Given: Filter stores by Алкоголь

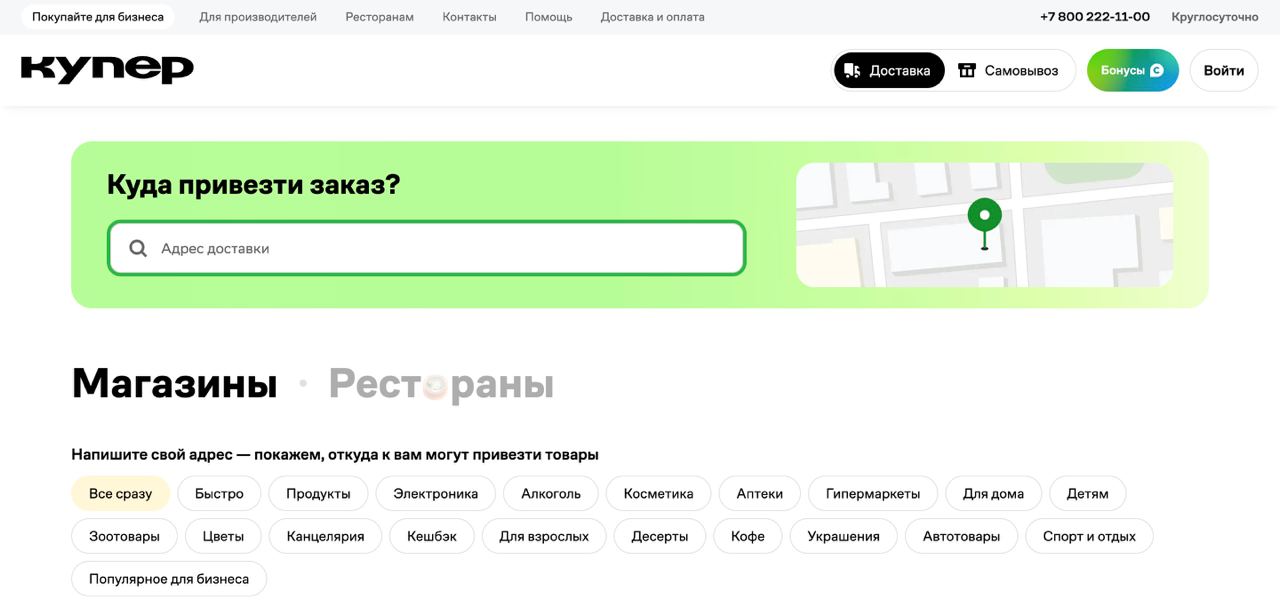Looking at the screenshot, I should click(551, 494).
